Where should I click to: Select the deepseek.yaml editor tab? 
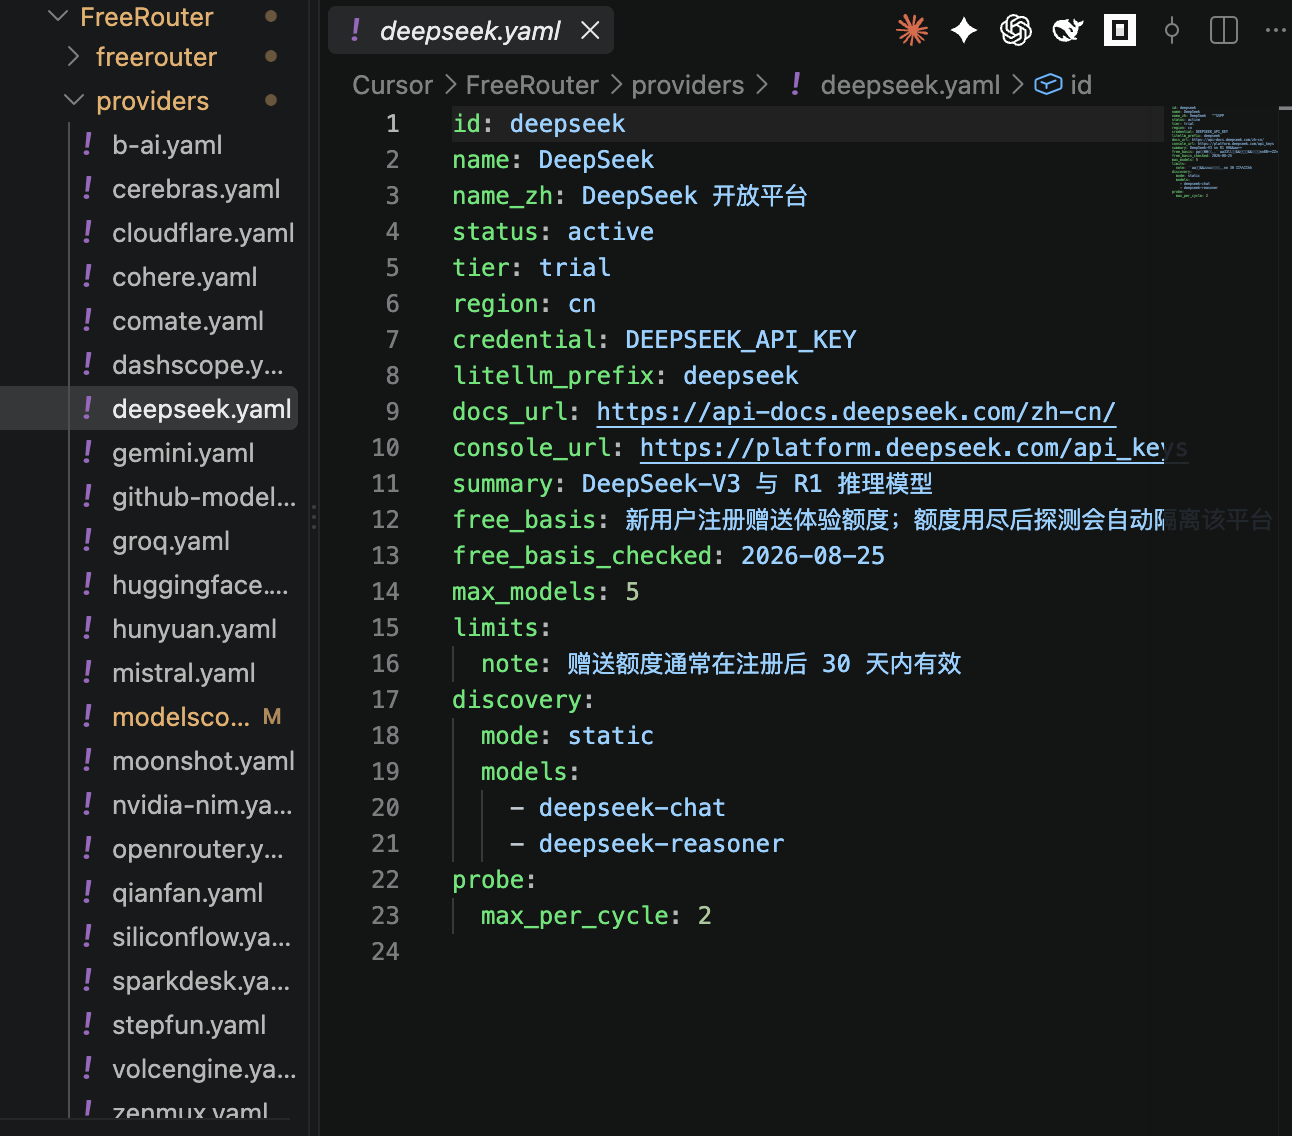[x=471, y=31]
